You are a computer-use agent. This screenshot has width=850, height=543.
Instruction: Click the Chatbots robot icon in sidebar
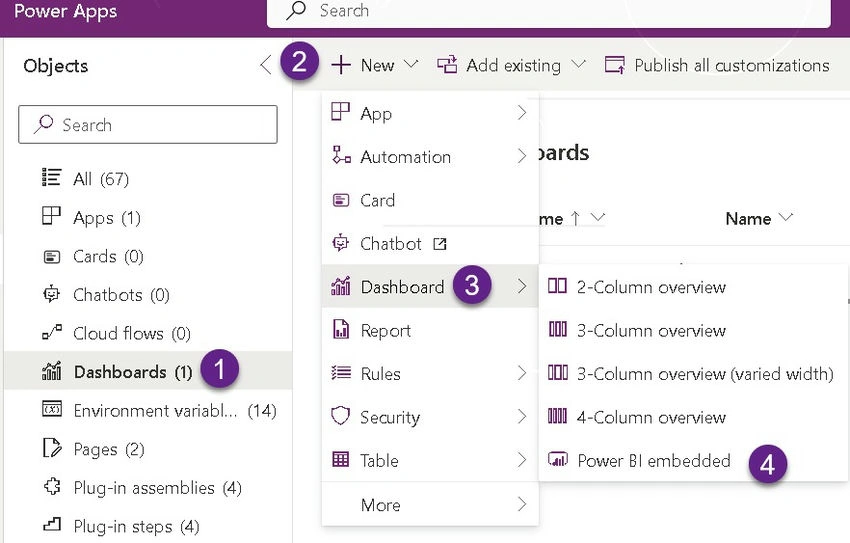[51, 294]
